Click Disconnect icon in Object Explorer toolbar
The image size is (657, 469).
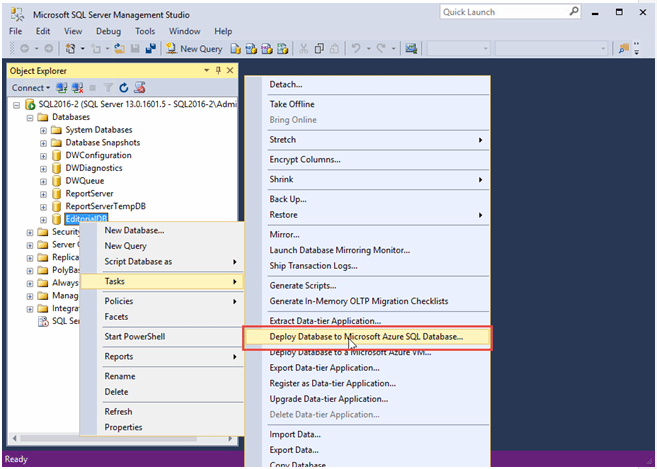point(78,88)
